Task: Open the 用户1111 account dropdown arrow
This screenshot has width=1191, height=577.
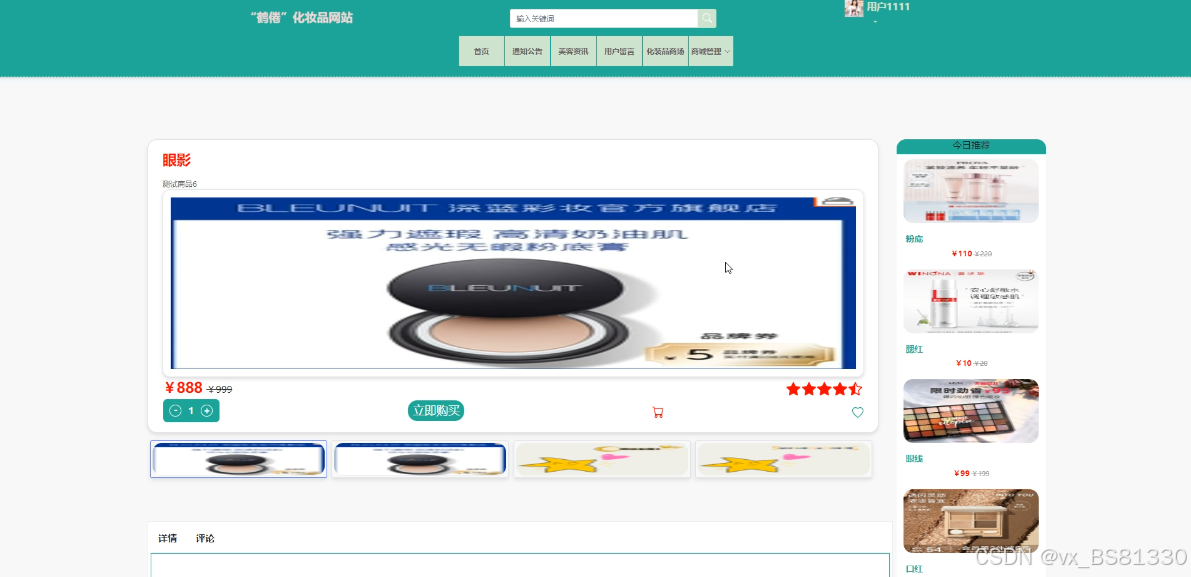Action: coord(875,22)
